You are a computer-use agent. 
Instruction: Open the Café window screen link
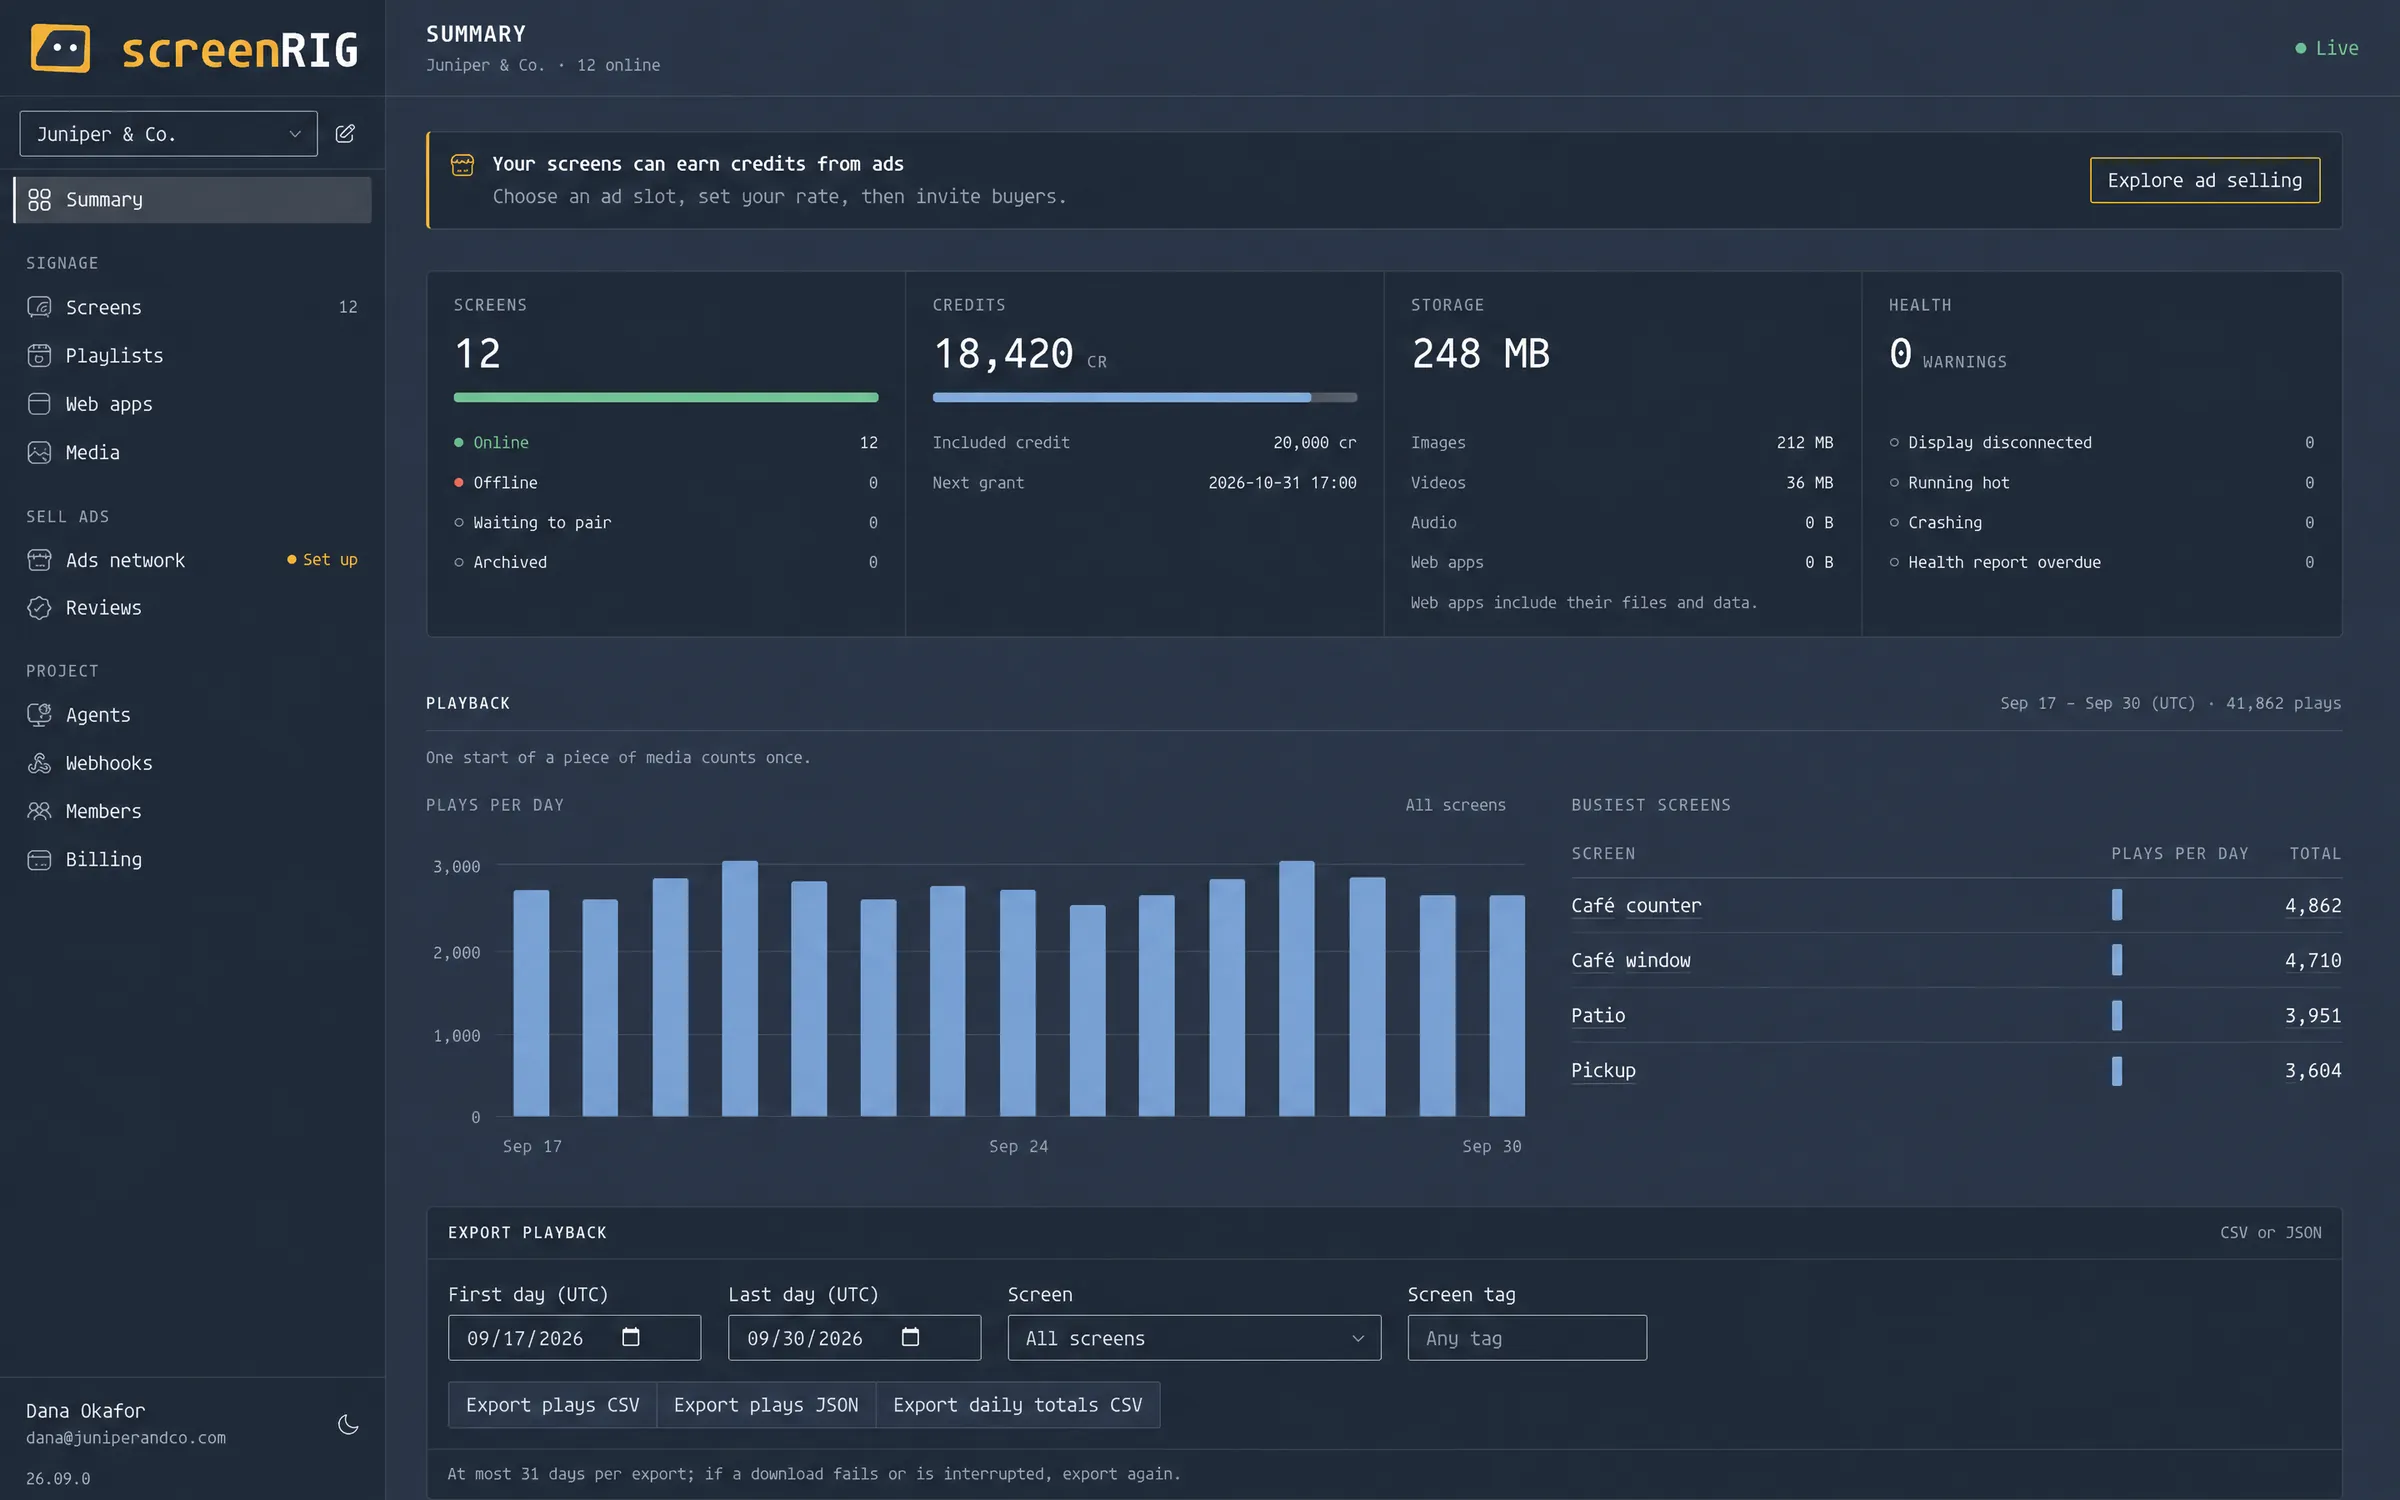tap(1630, 961)
